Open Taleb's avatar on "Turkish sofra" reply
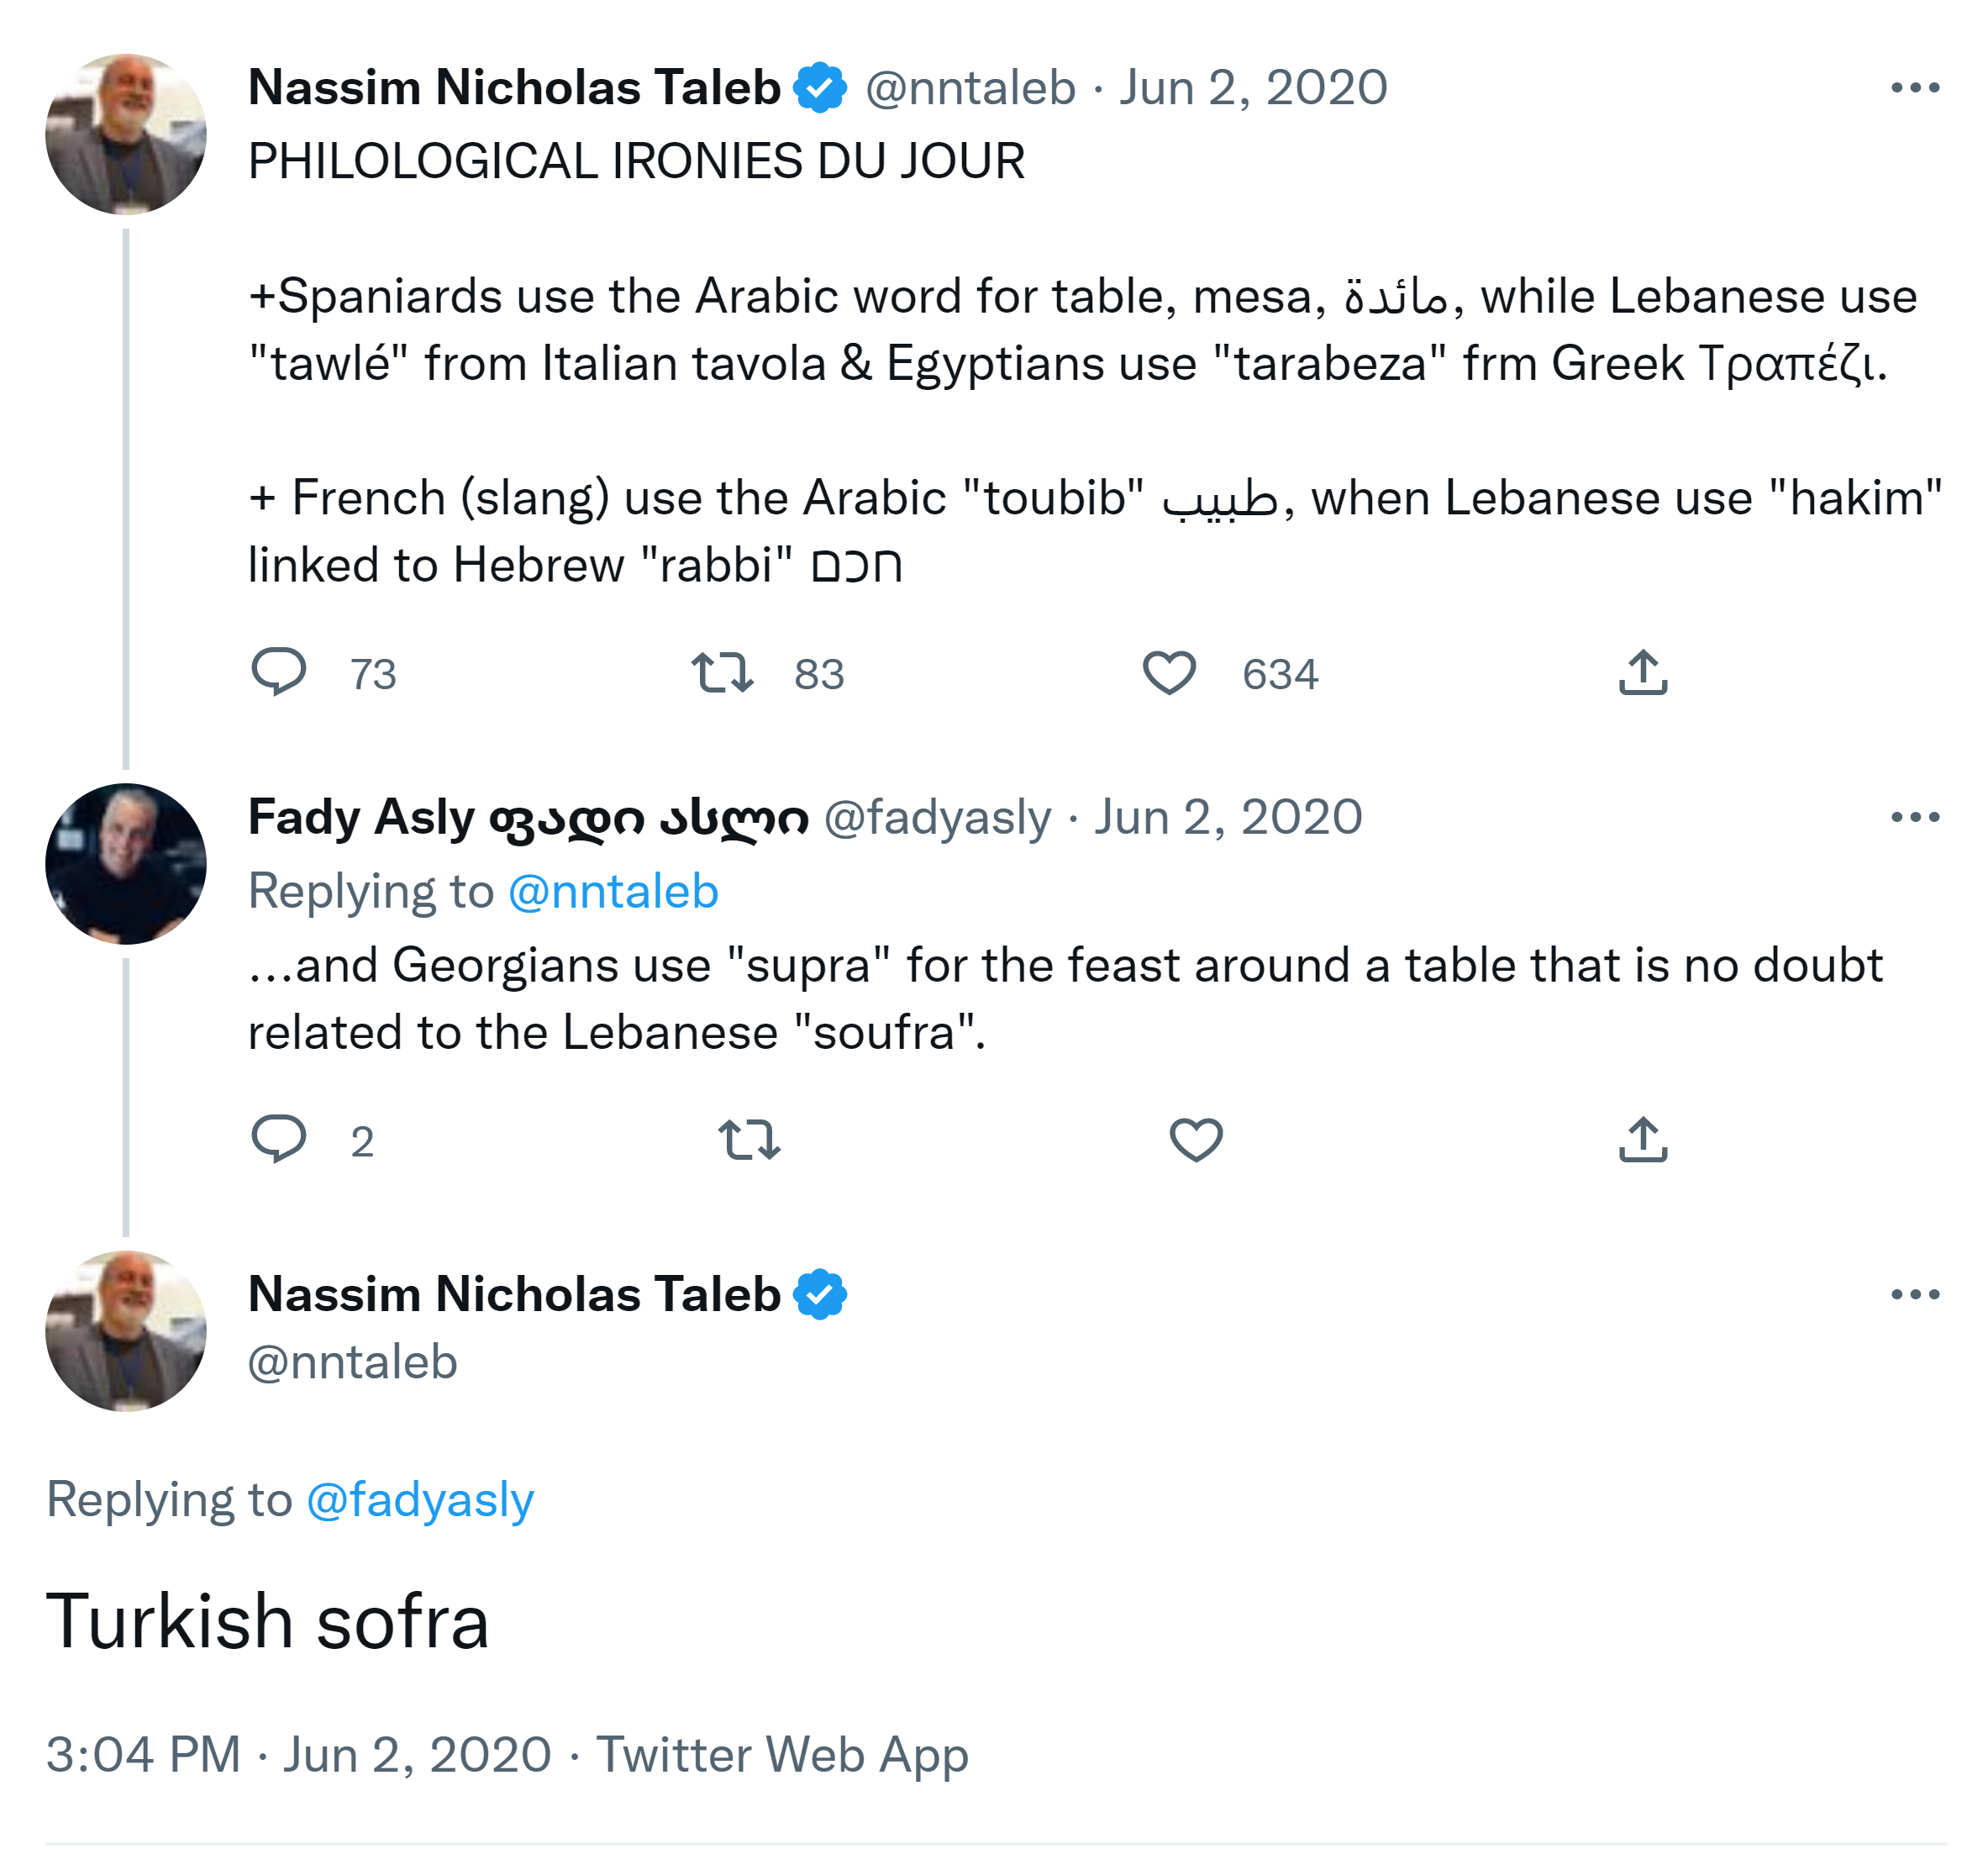1988x1870 pixels. click(x=126, y=1331)
